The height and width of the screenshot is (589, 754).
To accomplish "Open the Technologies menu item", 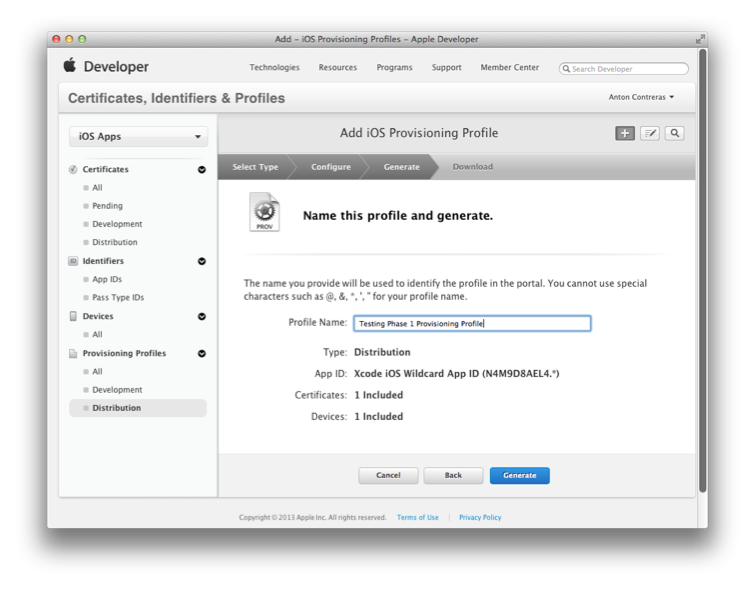I will (274, 68).
